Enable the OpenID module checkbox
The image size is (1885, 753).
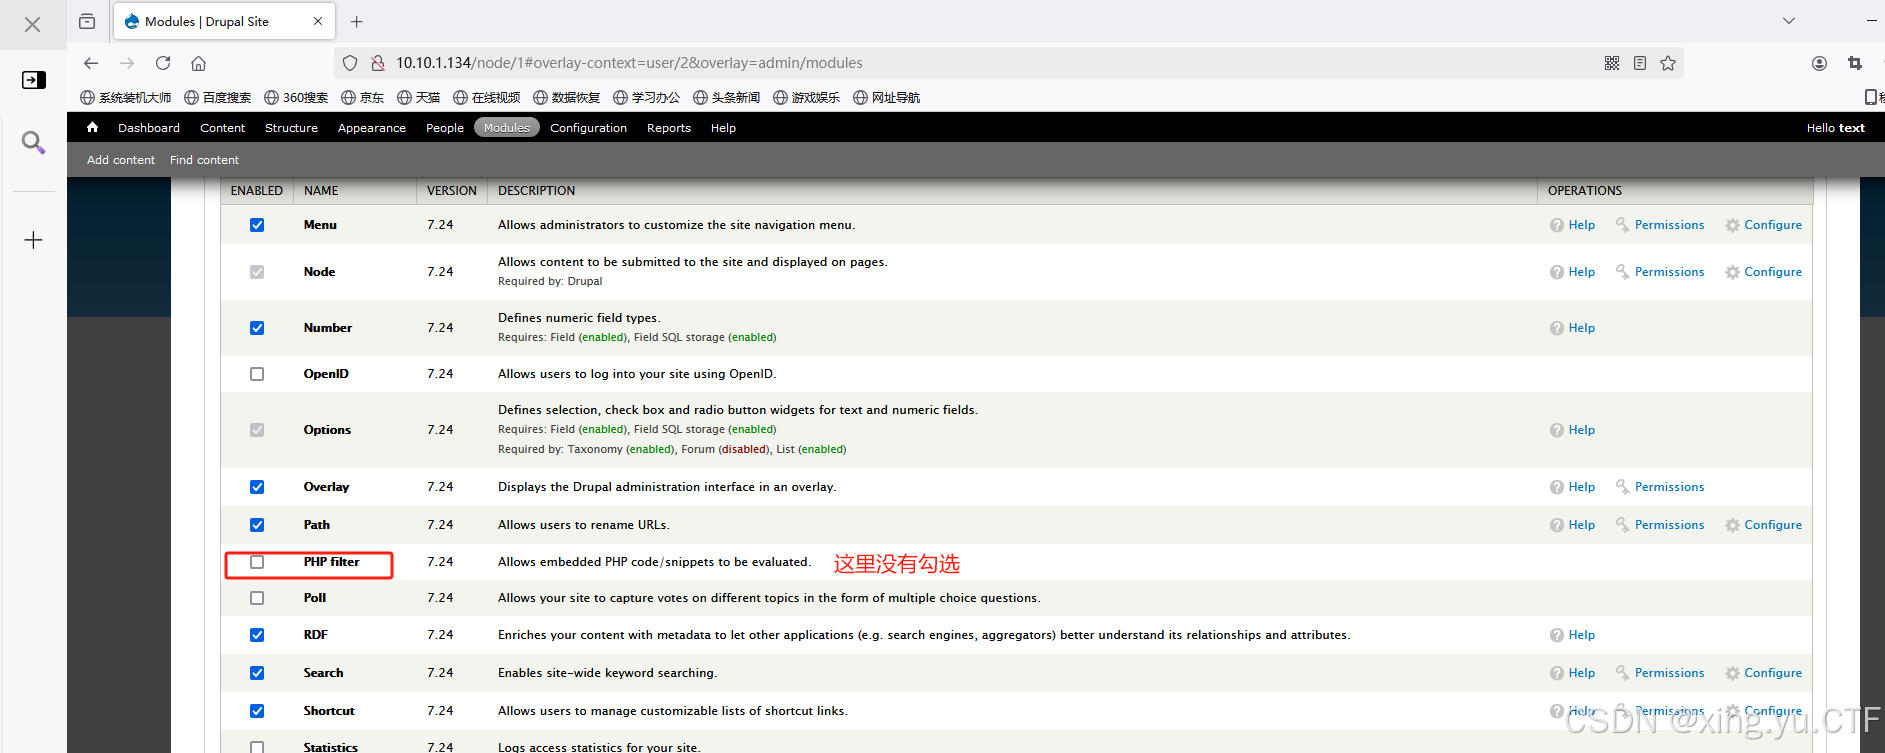257,374
